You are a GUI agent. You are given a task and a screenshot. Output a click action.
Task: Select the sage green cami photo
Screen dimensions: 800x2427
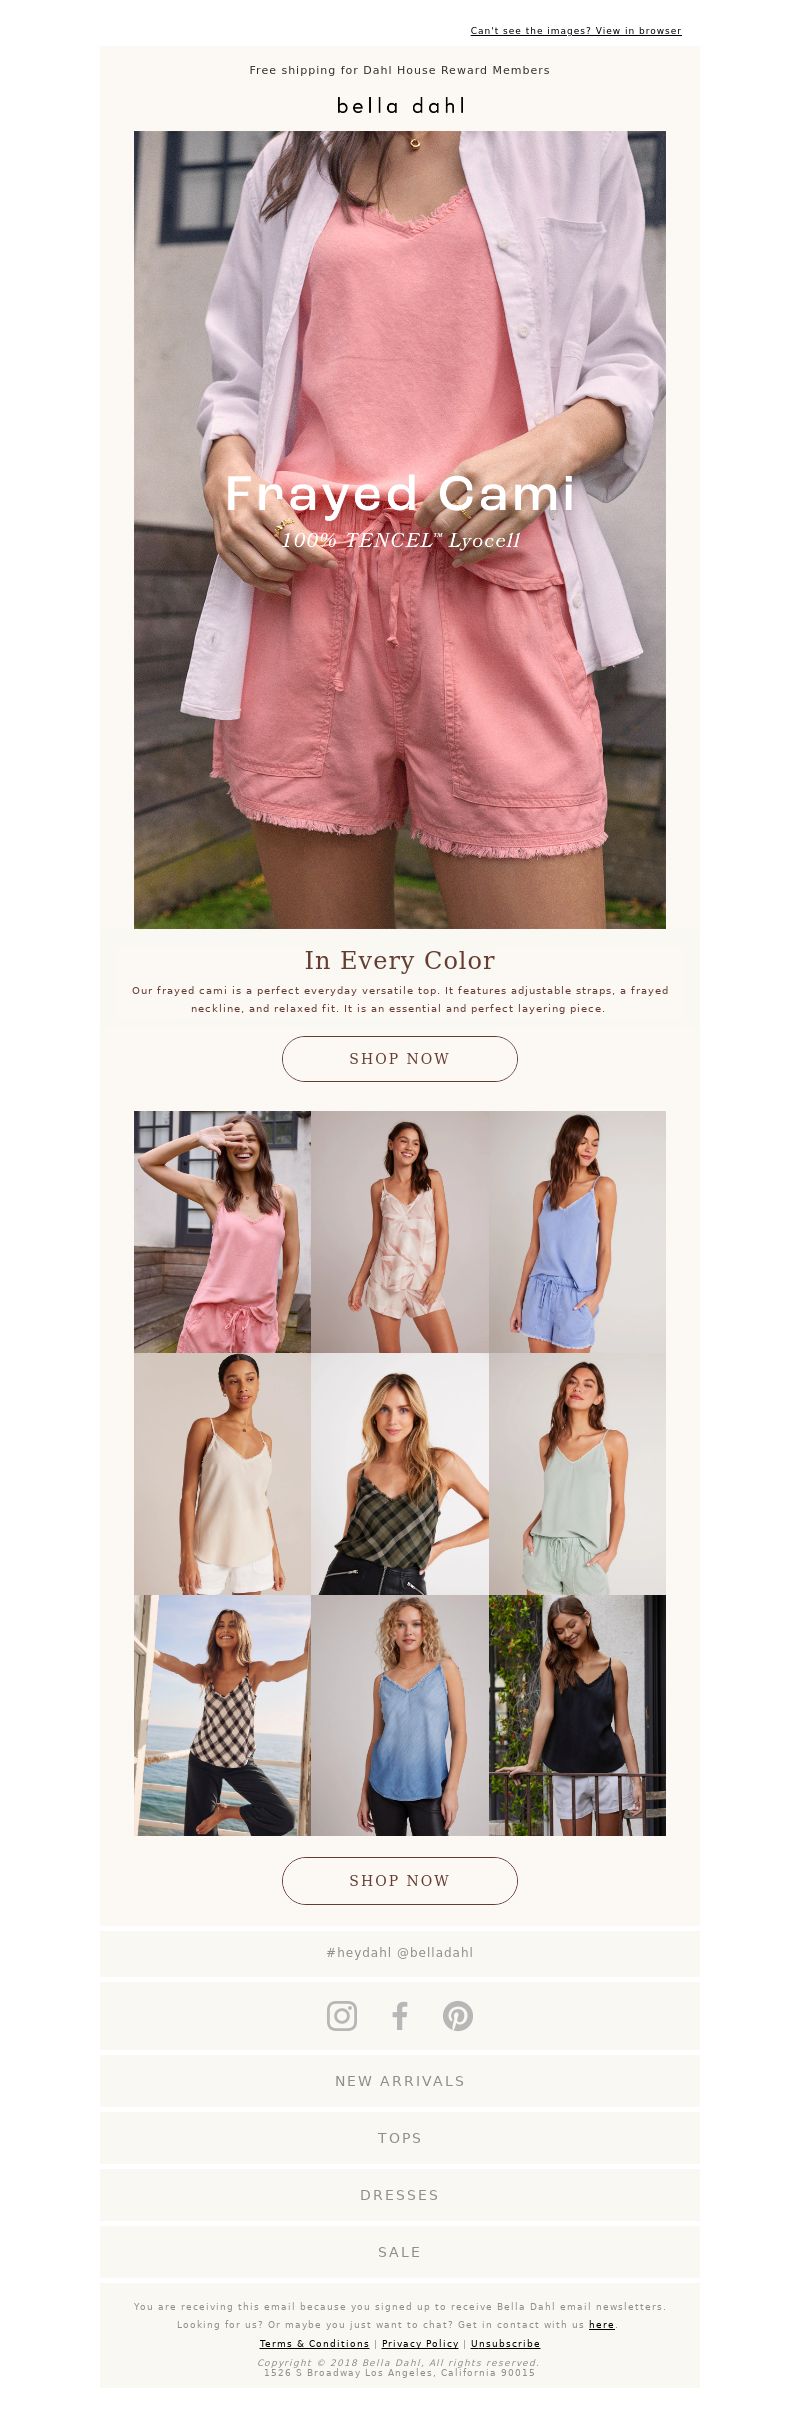[577, 1473]
